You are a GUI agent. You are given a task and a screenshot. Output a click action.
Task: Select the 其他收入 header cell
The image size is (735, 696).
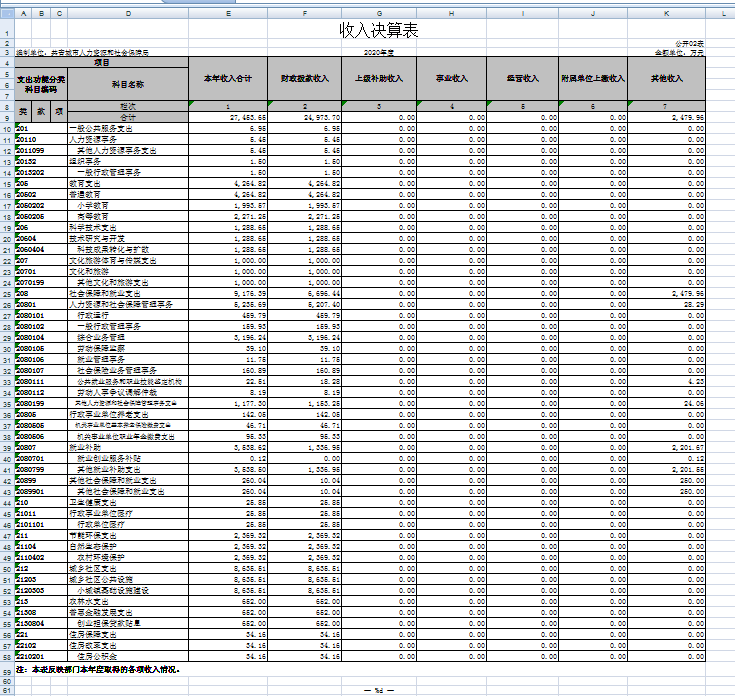tap(666, 78)
